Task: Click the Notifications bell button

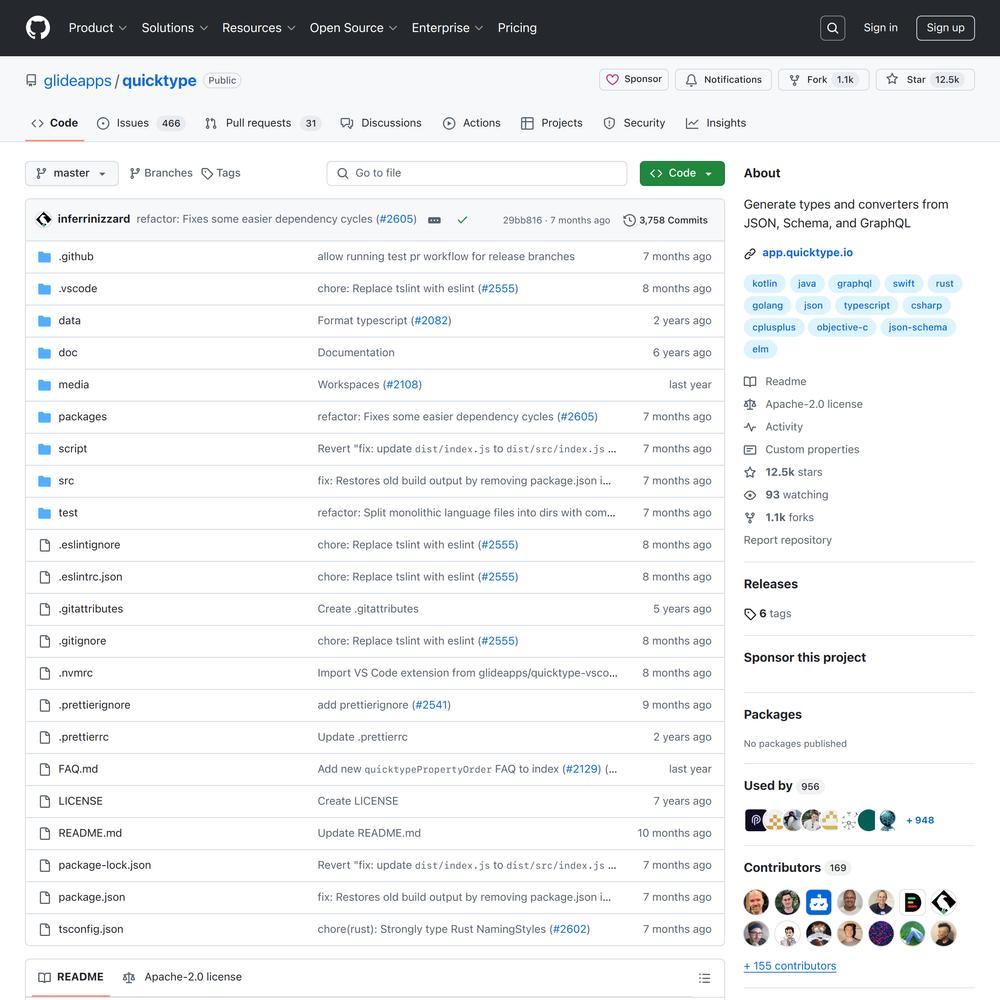Action: [723, 80]
